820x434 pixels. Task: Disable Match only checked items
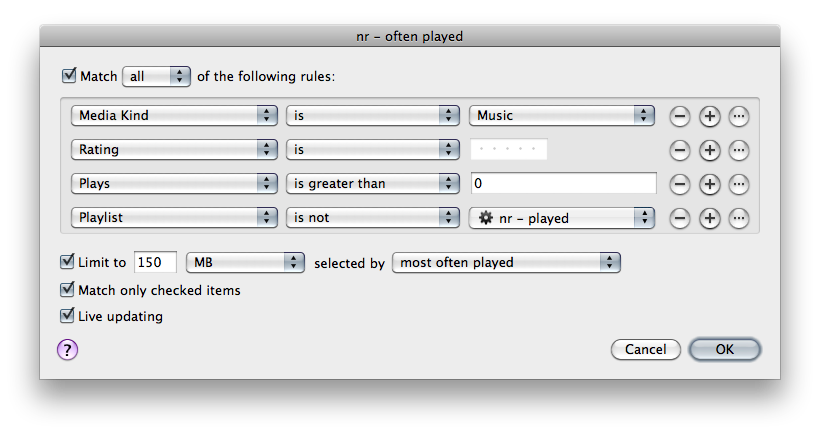pos(67,289)
